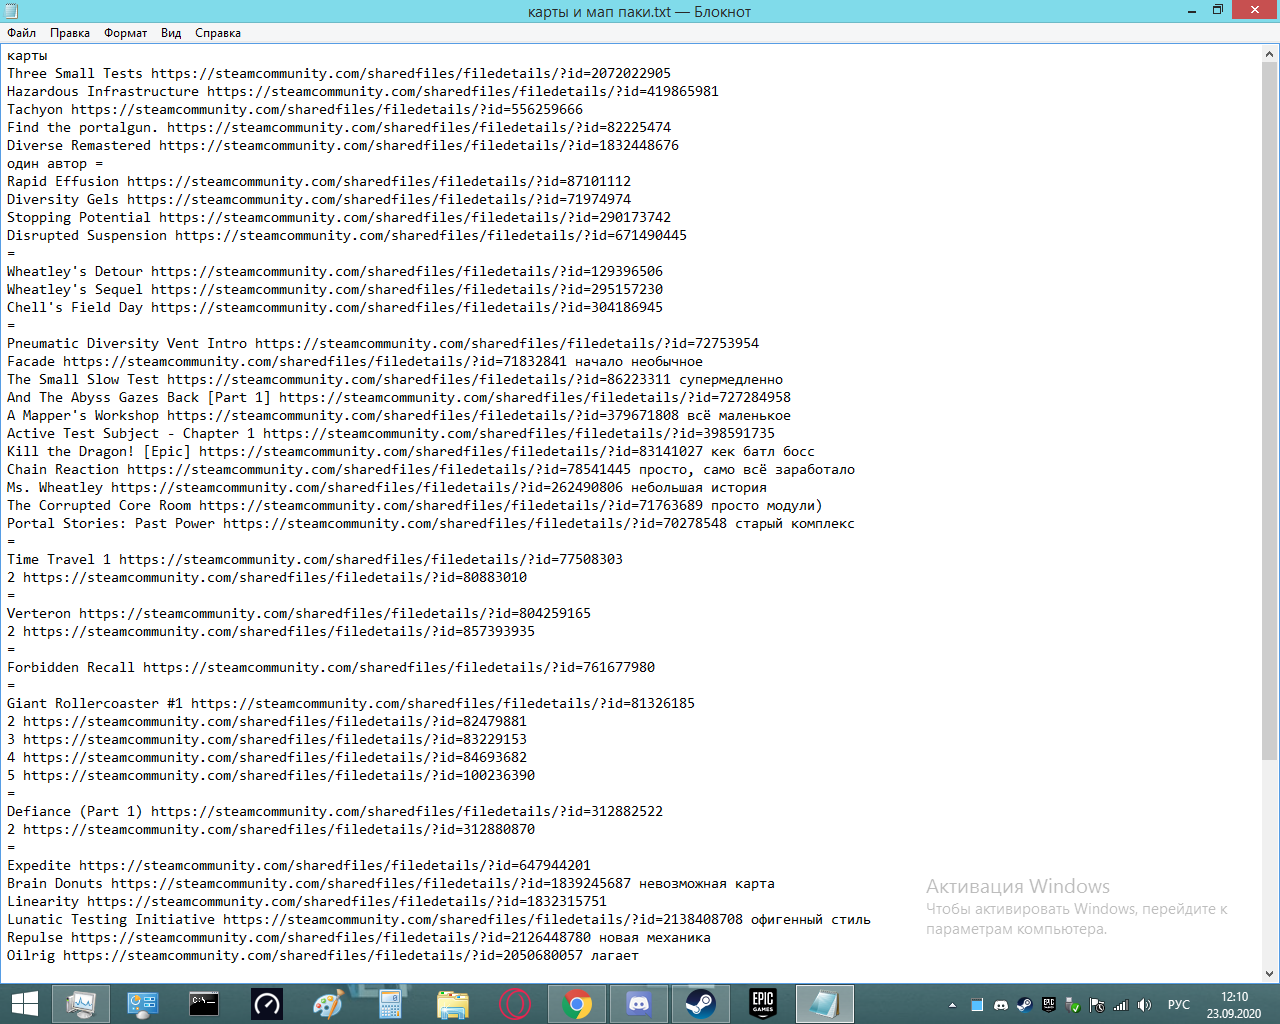Launch Paint from the taskbar
Image resolution: width=1280 pixels, height=1024 pixels.
pos(328,1004)
